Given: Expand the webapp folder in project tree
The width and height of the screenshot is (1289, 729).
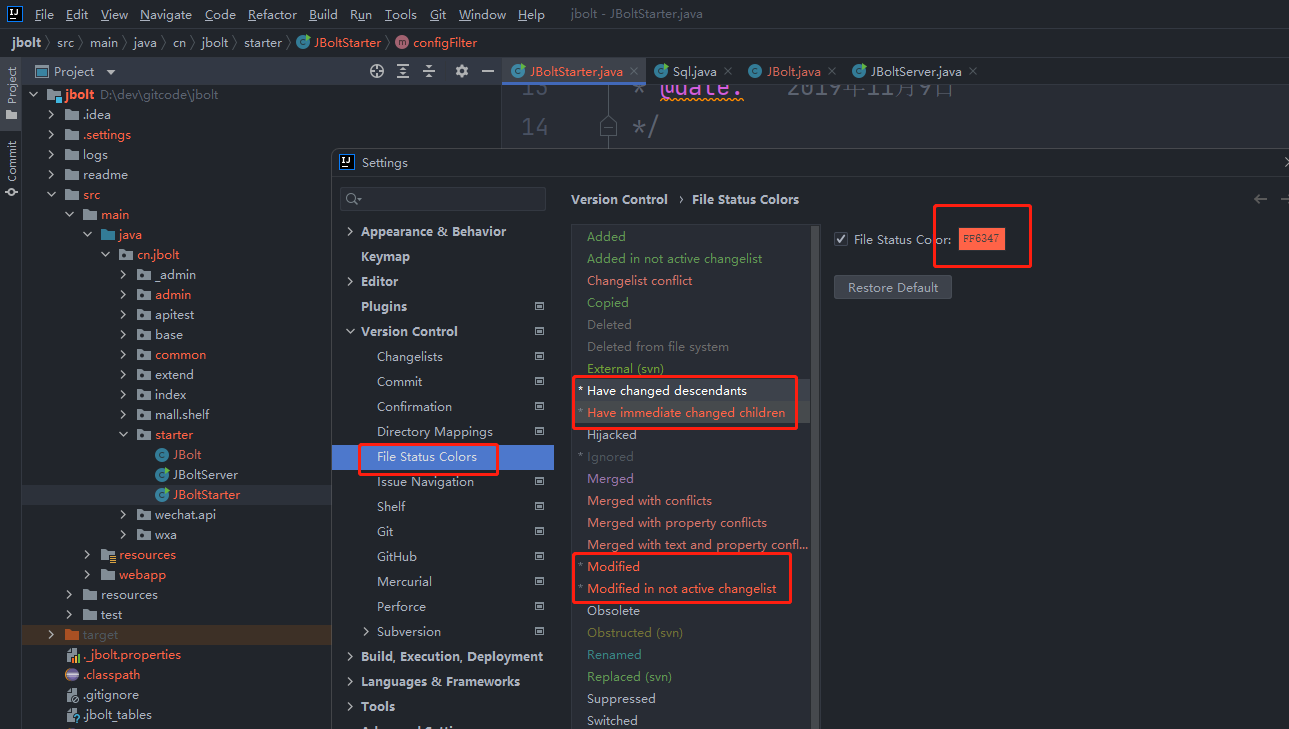Looking at the screenshot, I should pyautogui.click(x=87, y=574).
